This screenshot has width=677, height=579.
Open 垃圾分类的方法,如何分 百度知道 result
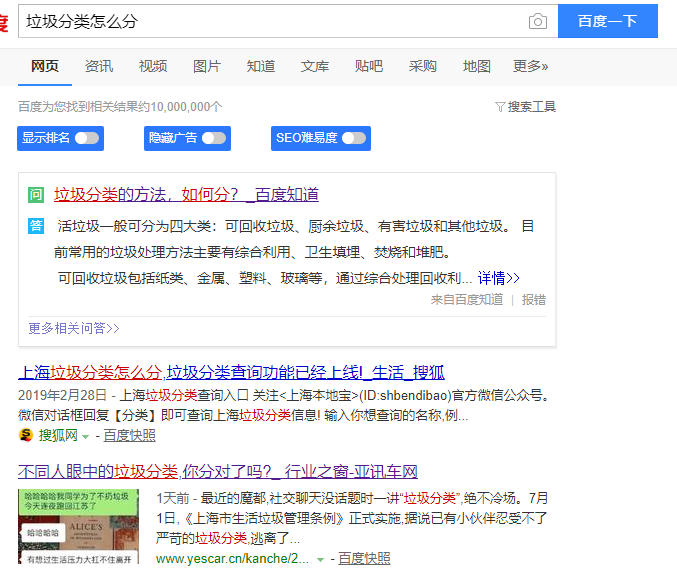pyautogui.click(x=186, y=195)
